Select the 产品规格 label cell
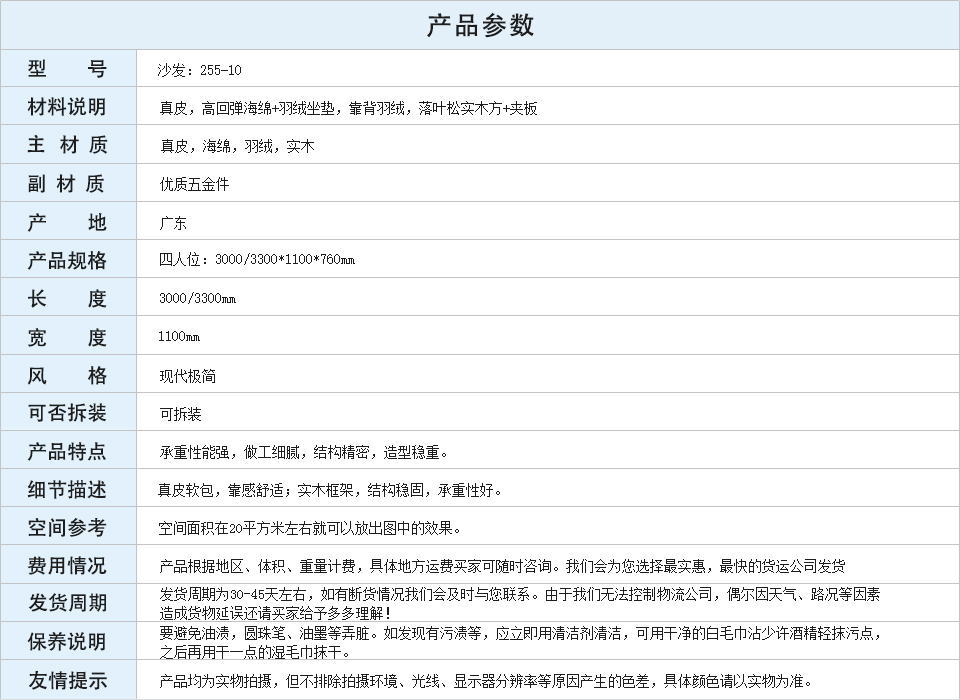Viewport: 960px width, 700px height. (x=68, y=259)
